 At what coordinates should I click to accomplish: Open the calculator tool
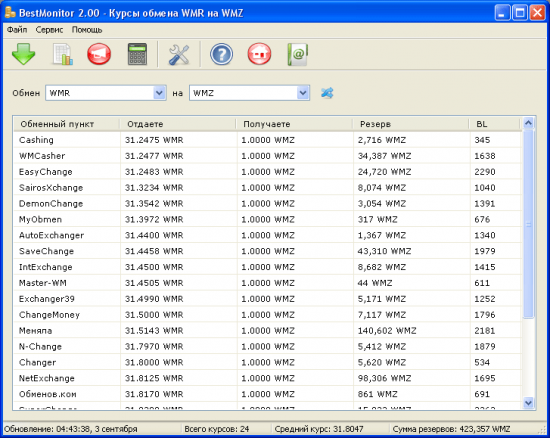pyautogui.click(x=138, y=54)
